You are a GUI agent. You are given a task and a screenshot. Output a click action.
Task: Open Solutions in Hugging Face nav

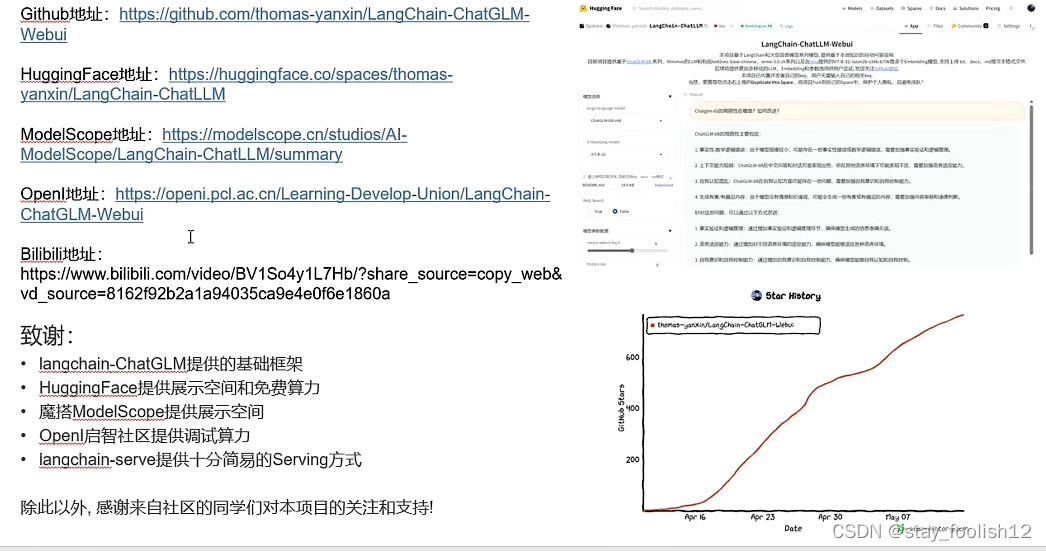click(965, 9)
